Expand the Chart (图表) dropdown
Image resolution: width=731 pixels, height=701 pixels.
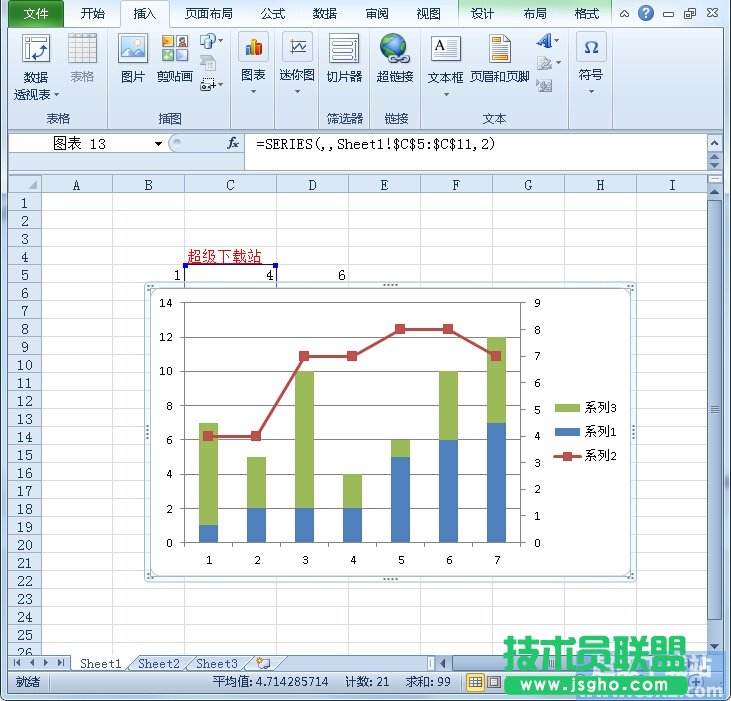tap(253, 91)
